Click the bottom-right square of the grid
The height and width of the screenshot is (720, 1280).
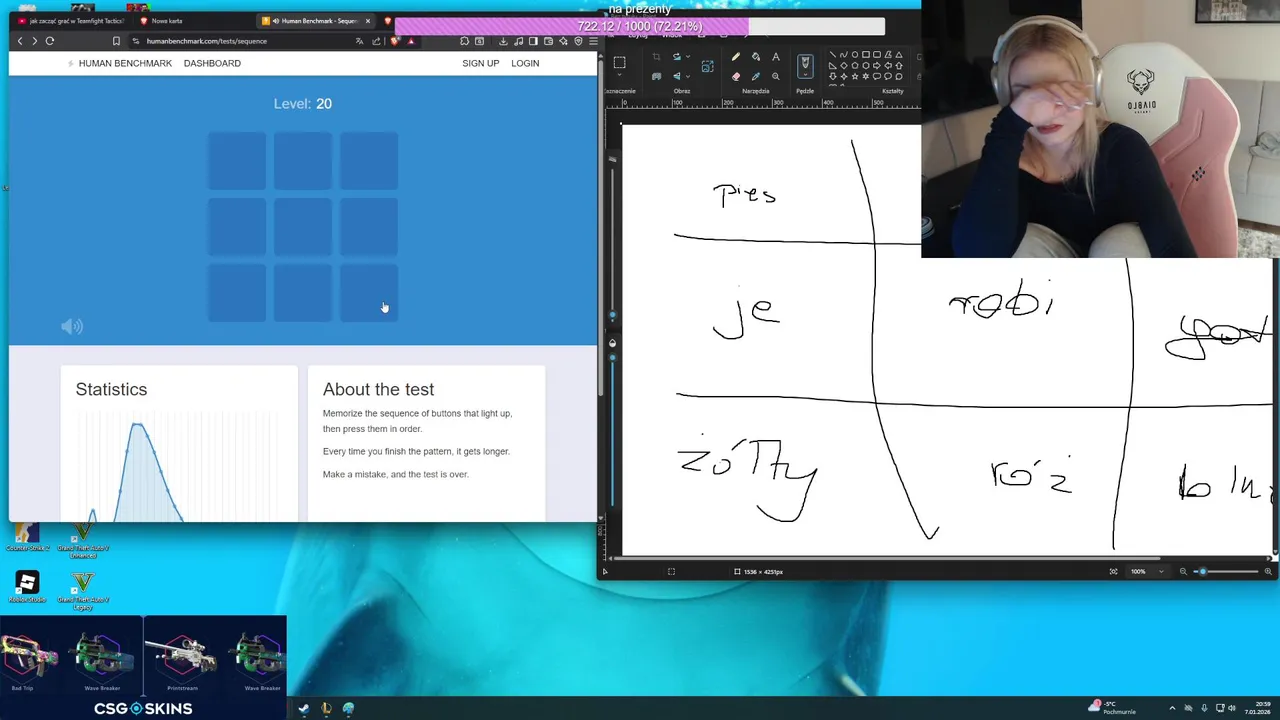(x=369, y=293)
